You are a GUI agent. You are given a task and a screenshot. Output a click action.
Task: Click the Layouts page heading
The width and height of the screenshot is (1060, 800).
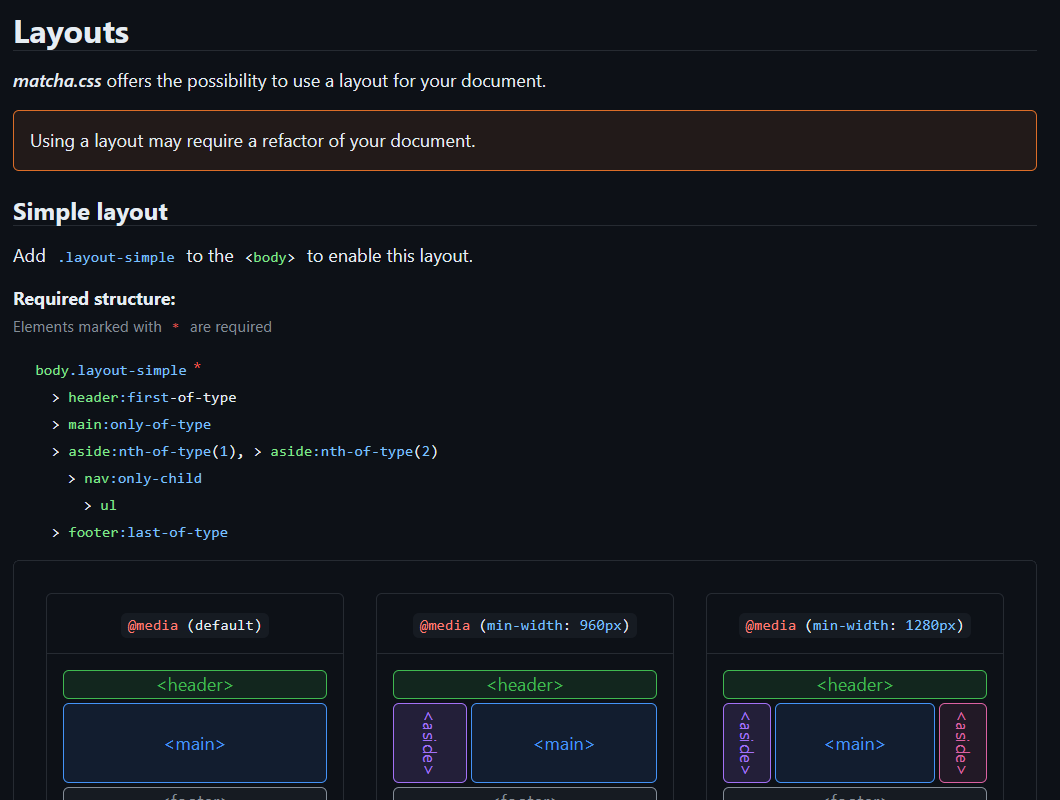[71, 32]
